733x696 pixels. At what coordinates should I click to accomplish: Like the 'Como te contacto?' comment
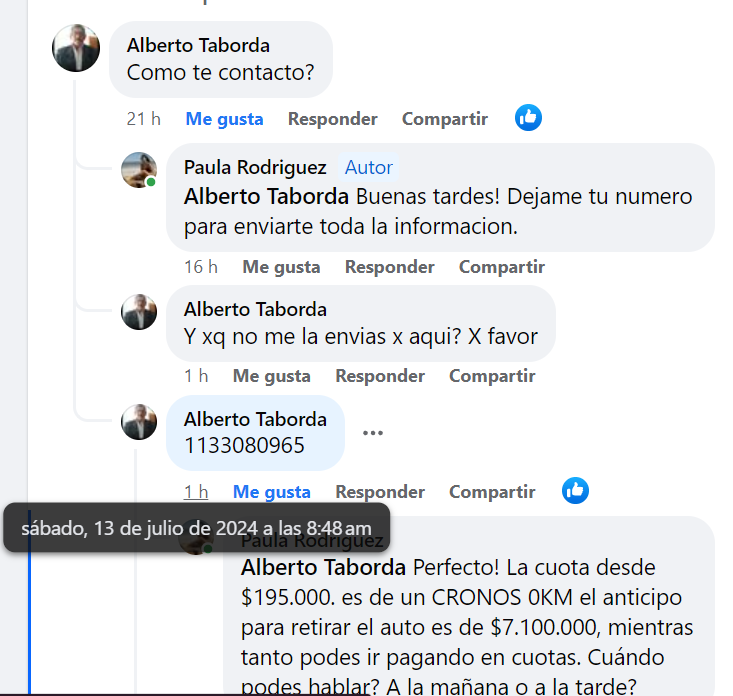224,119
